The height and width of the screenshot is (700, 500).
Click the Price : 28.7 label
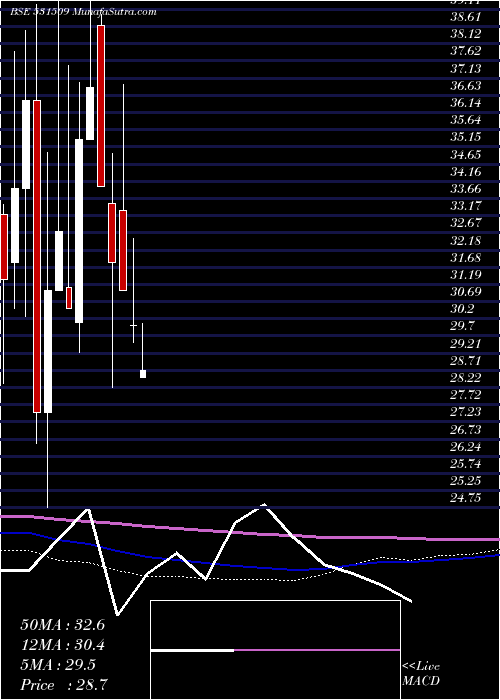point(63,685)
